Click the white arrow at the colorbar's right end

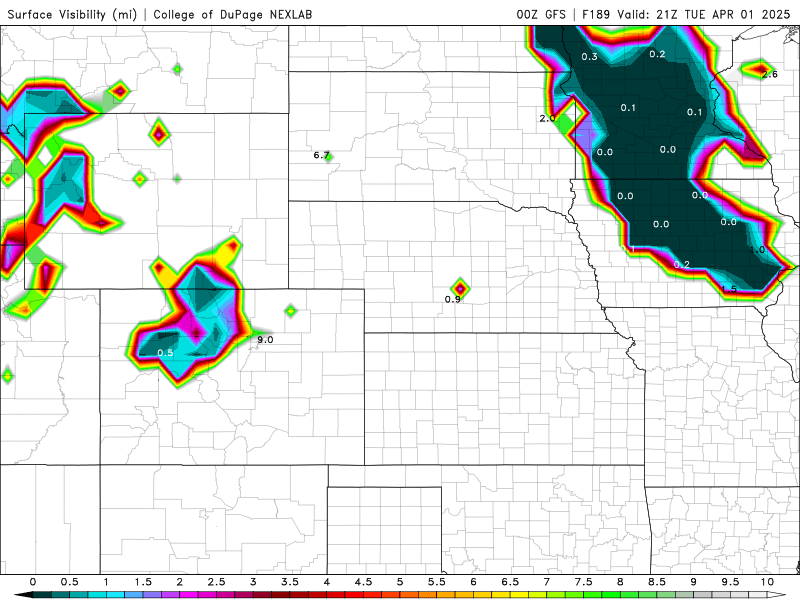coord(777,595)
